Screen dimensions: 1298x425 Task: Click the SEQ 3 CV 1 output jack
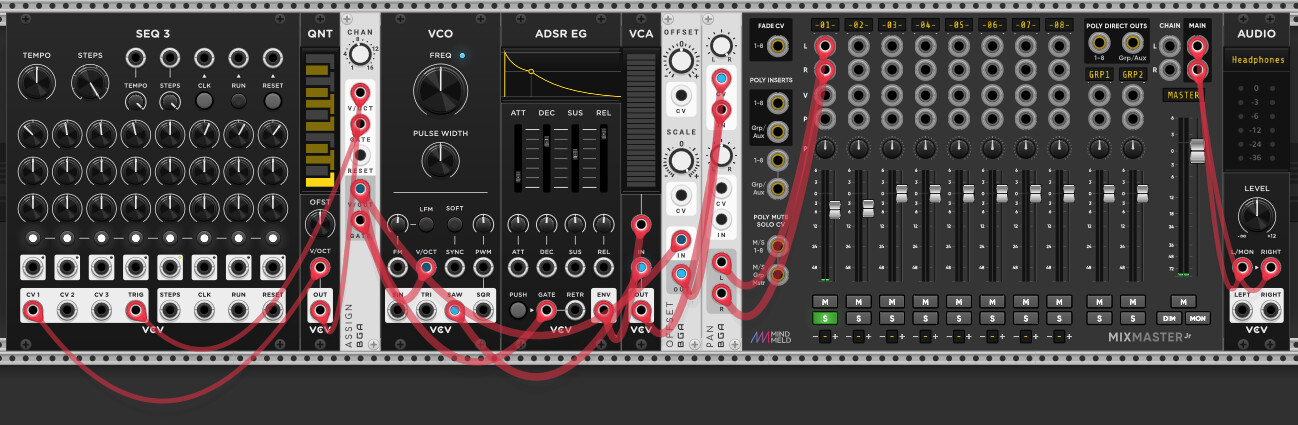(x=34, y=311)
